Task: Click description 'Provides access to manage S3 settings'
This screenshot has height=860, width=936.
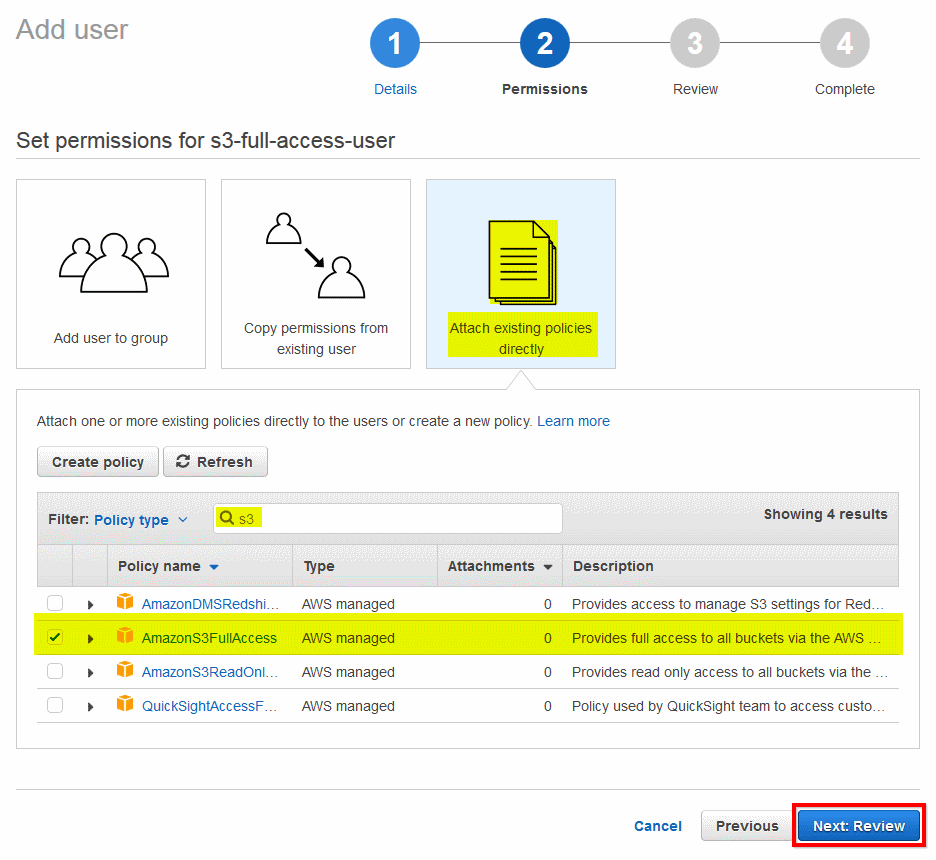Action: (x=728, y=604)
